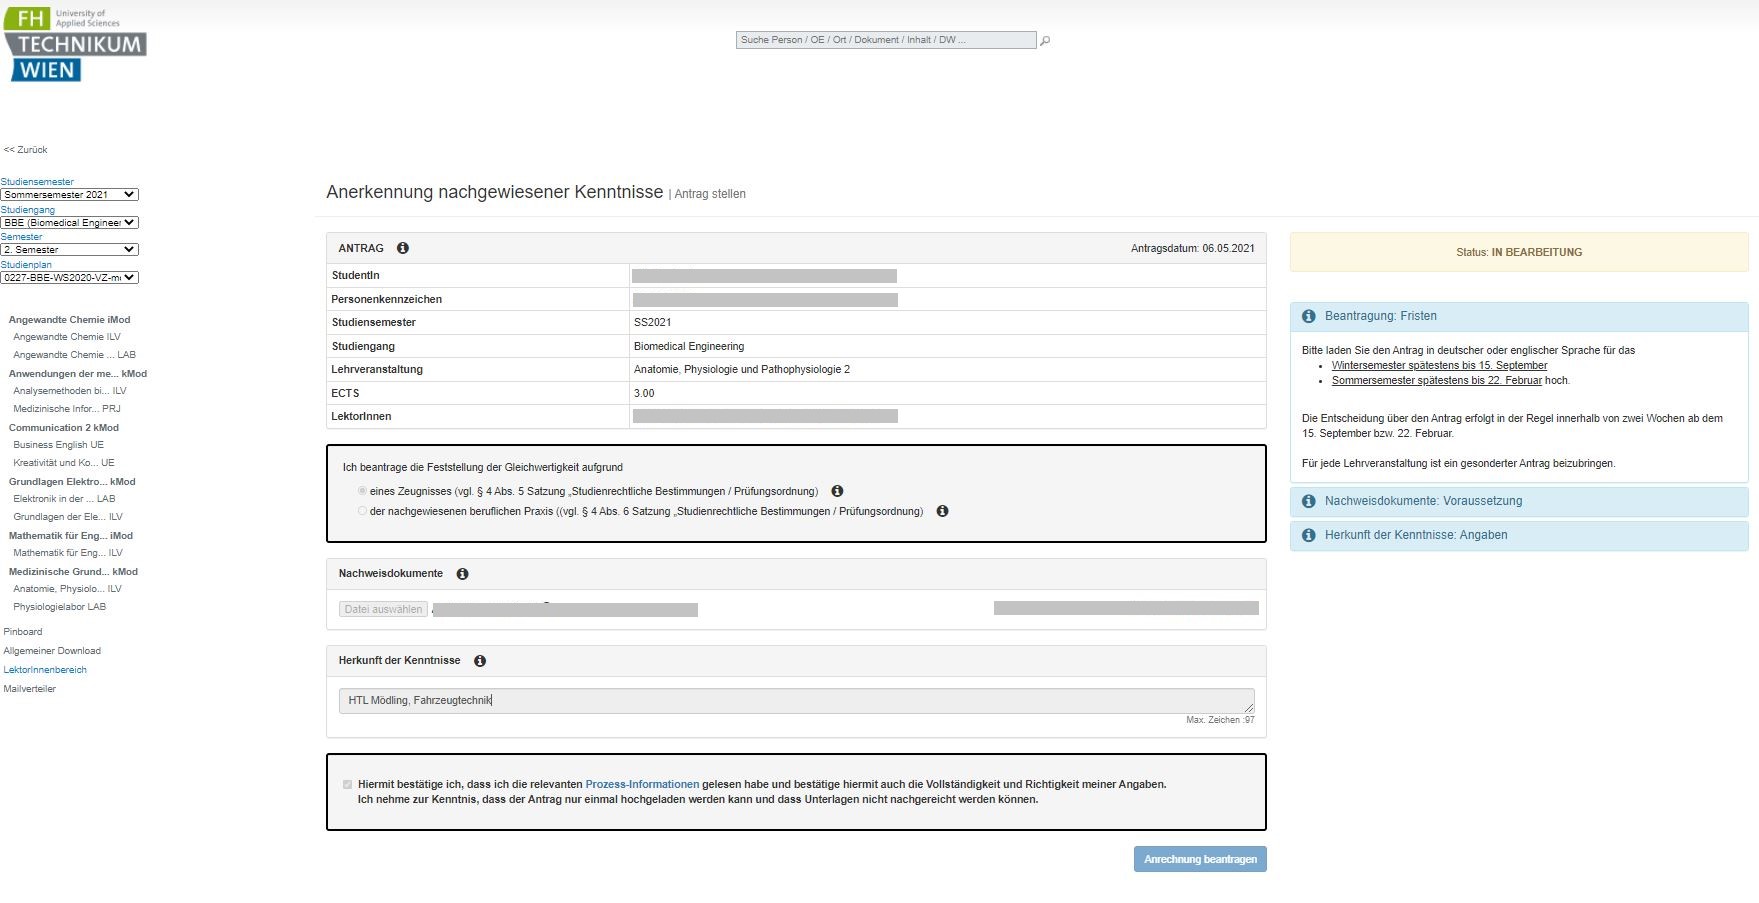This screenshot has width=1759, height=903.
Task: Click the info icon next to ANTRAG
Action: tap(402, 248)
